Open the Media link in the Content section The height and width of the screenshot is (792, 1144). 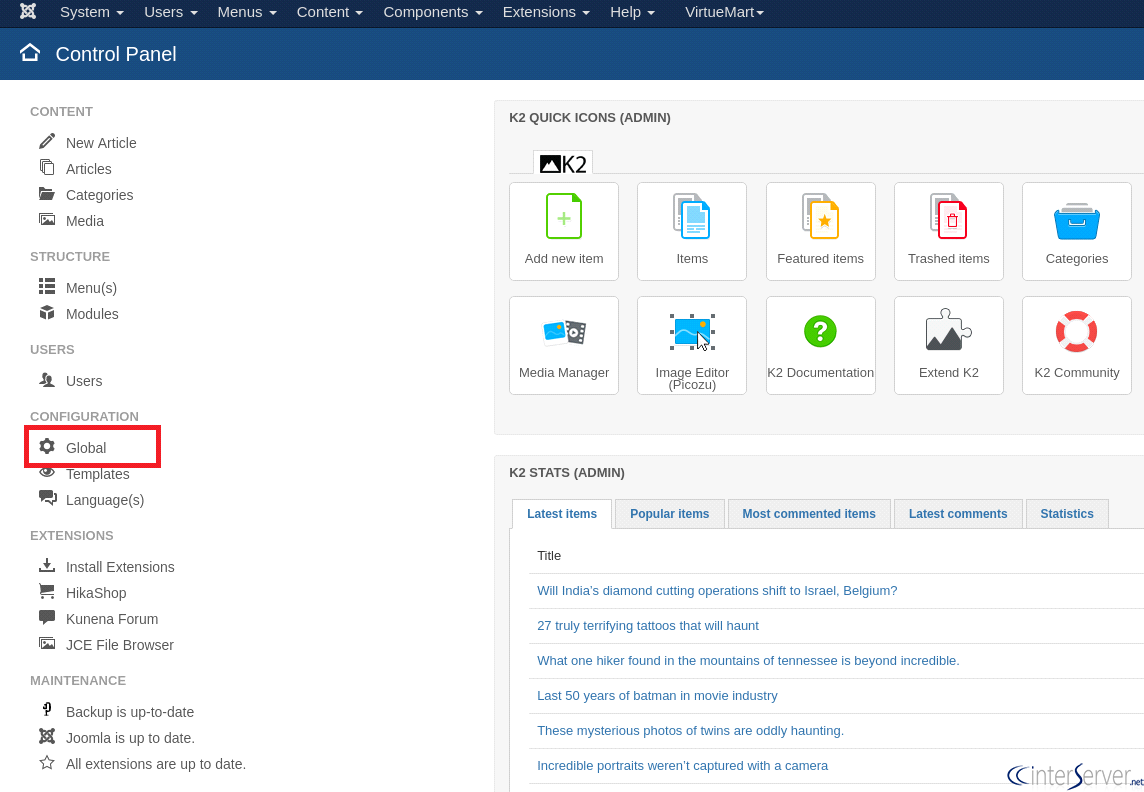[x=85, y=221]
